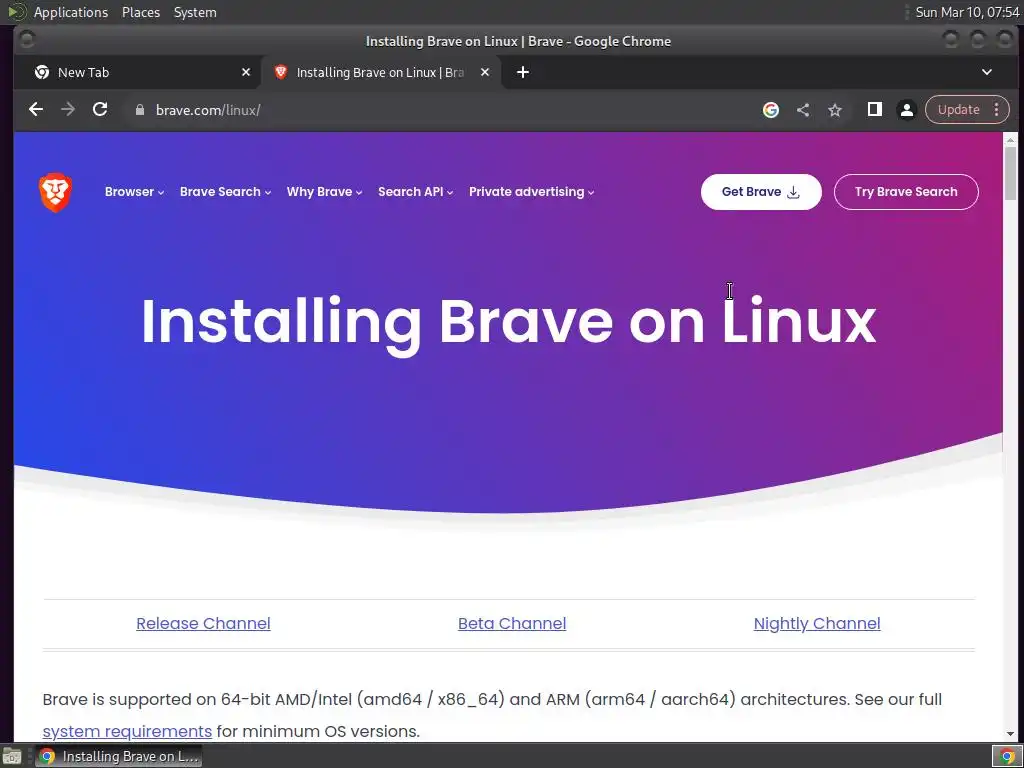The height and width of the screenshot is (768, 1024).
Task: Click the clock showing Sun Mar 10
Action: pyautogui.click(x=967, y=12)
